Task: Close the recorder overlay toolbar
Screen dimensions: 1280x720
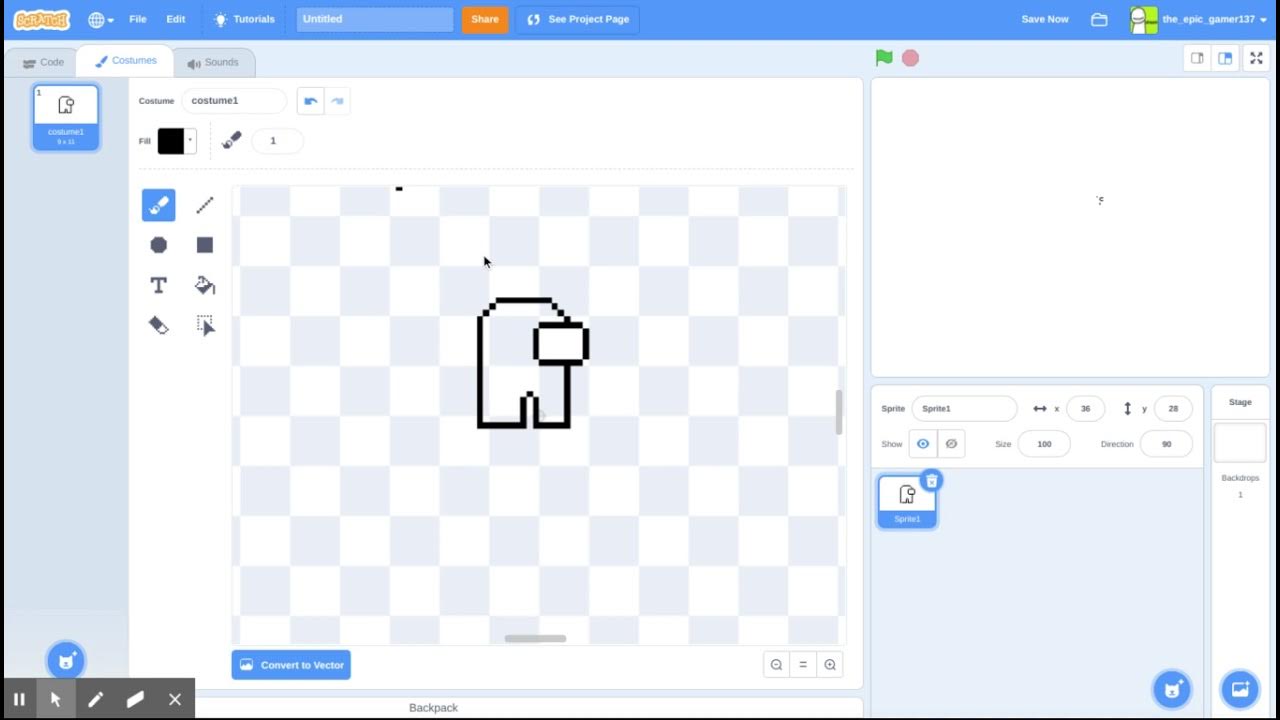Action: coord(175,699)
